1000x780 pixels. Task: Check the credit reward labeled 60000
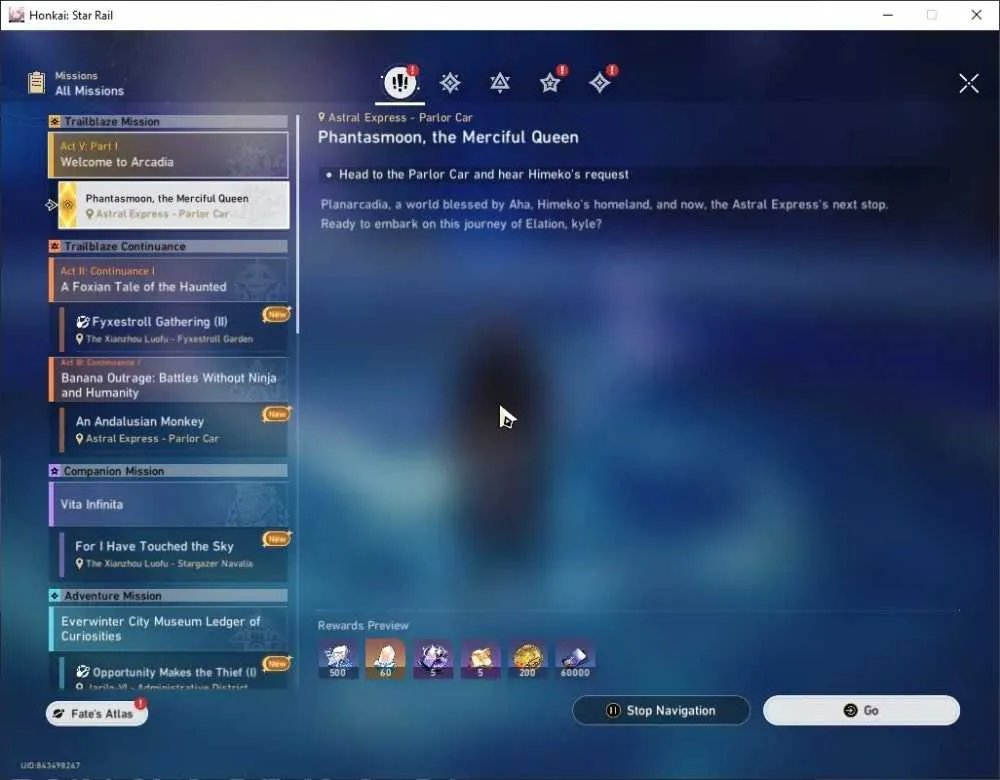[x=575, y=659]
